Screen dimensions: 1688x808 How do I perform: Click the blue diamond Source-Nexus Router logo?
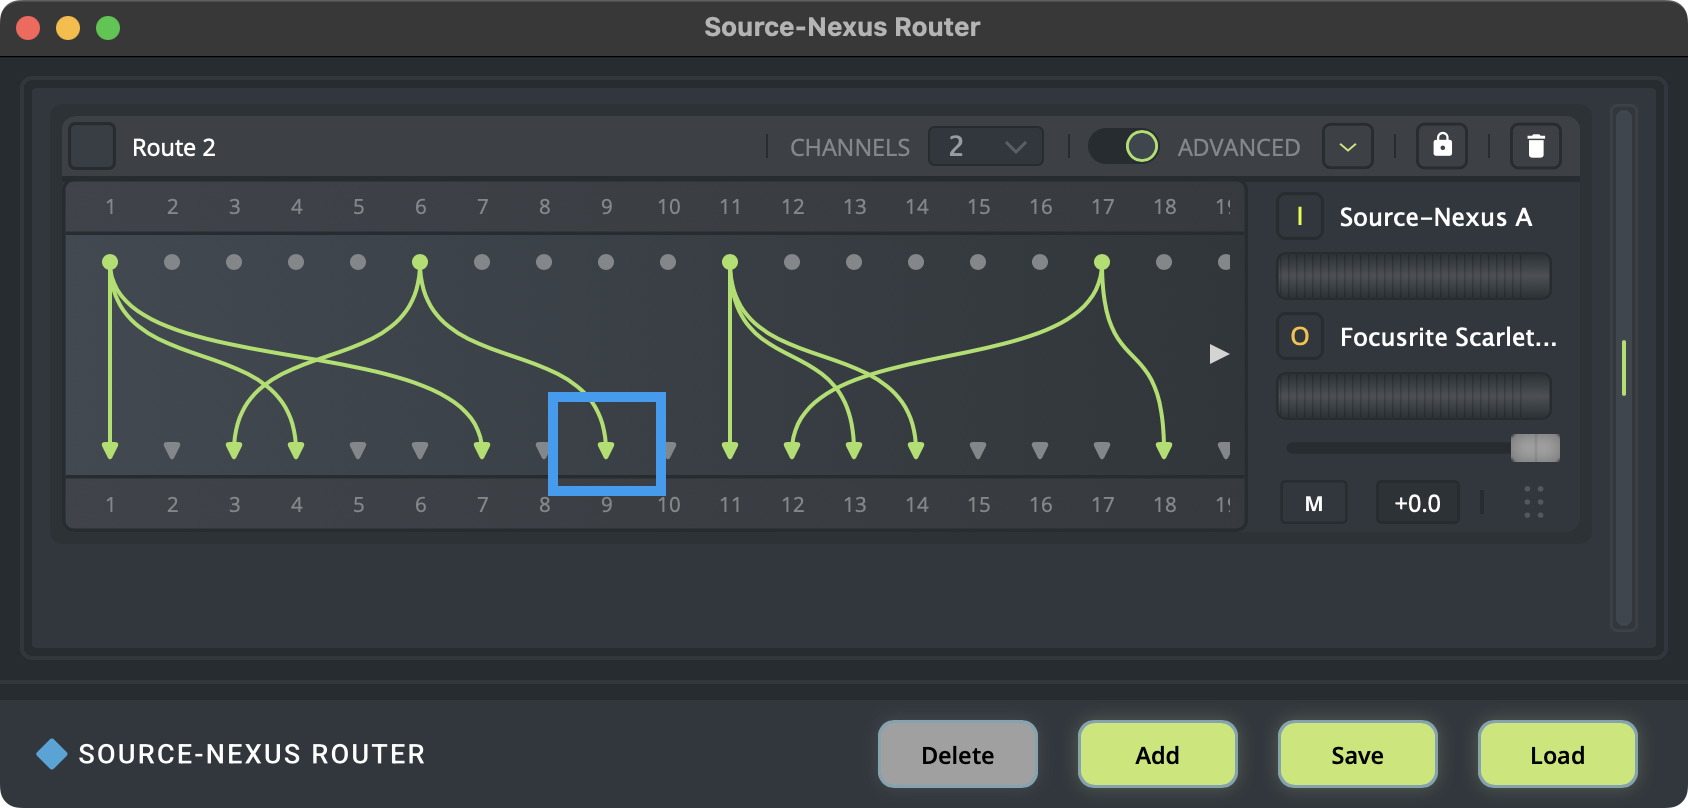(51, 754)
